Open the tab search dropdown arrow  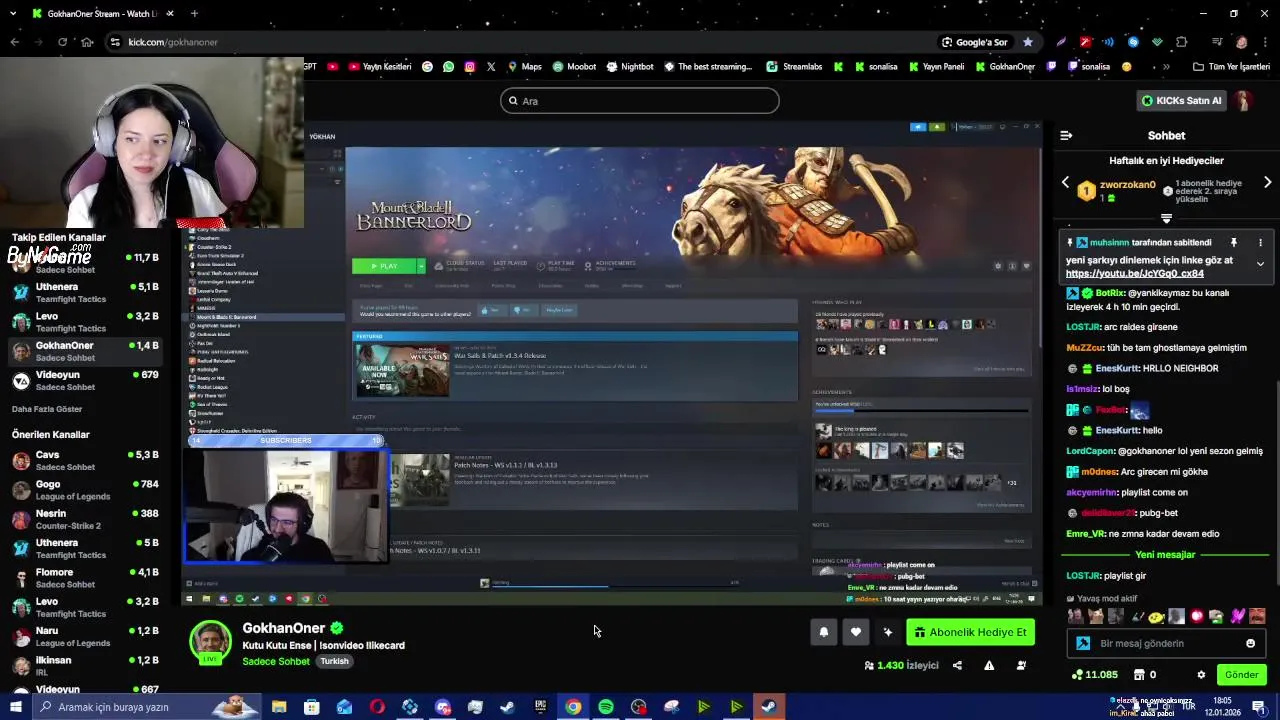coord(14,14)
